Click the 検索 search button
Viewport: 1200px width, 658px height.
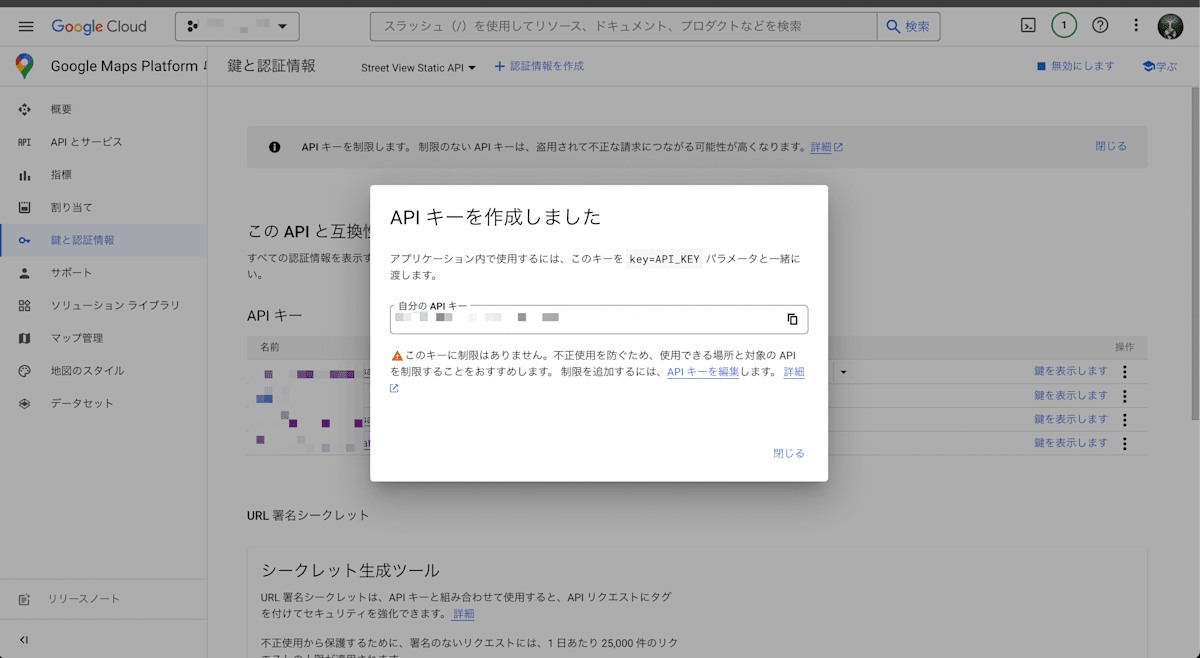[908, 26]
